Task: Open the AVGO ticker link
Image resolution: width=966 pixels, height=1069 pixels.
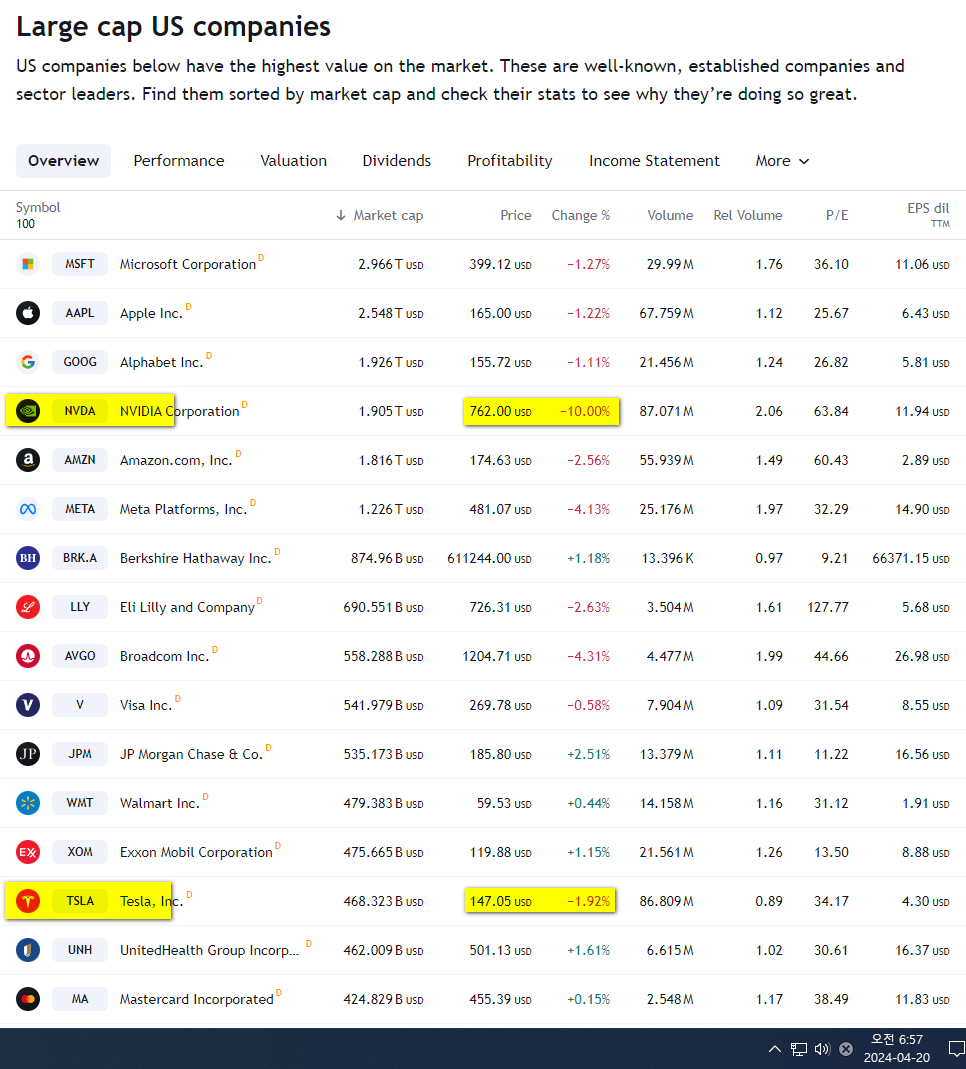Action: tap(80, 656)
